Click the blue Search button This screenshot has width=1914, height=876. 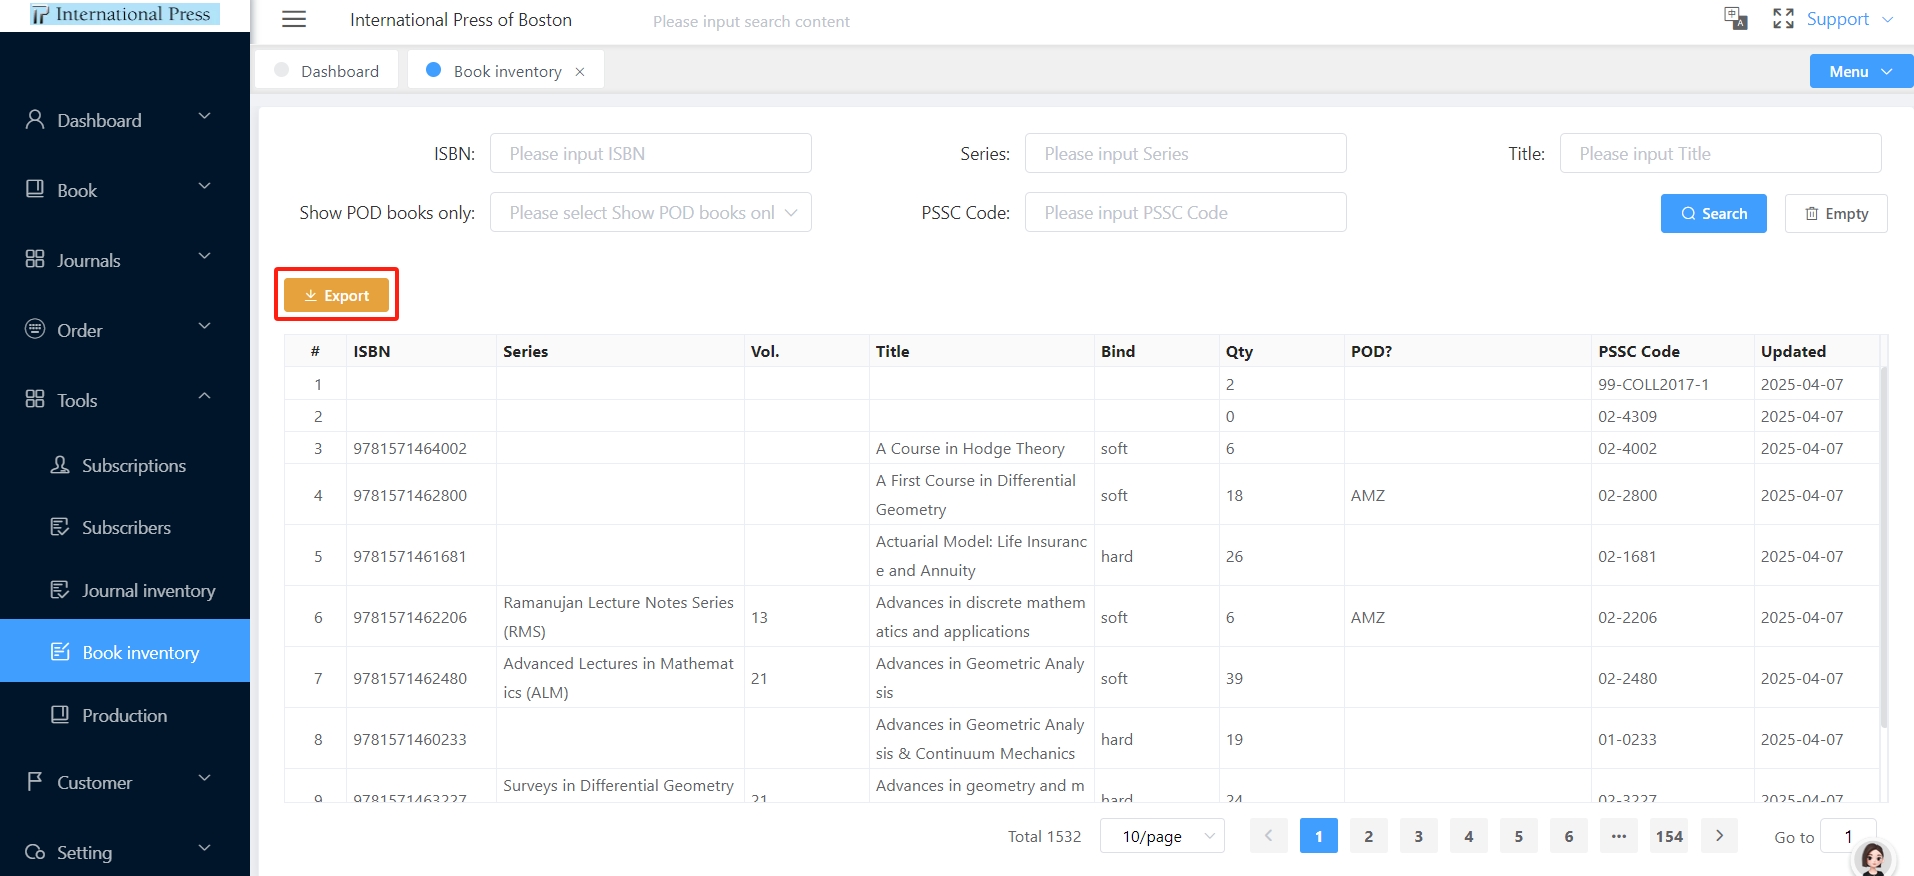[x=1713, y=213]
